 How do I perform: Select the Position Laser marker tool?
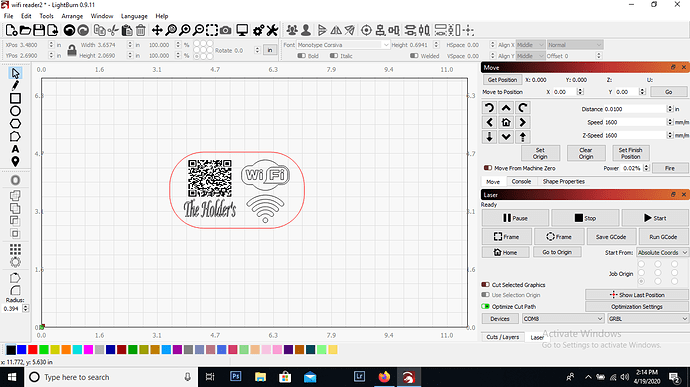[15, 161]
